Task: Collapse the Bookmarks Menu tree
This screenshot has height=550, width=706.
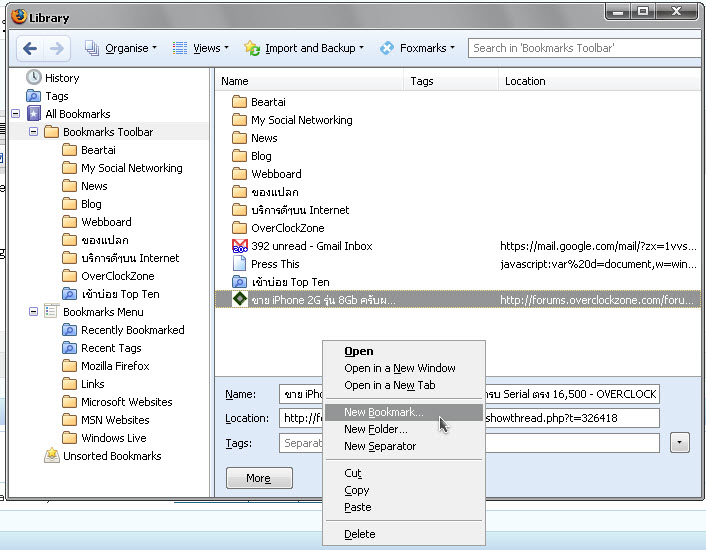Action: click(33, 311)
